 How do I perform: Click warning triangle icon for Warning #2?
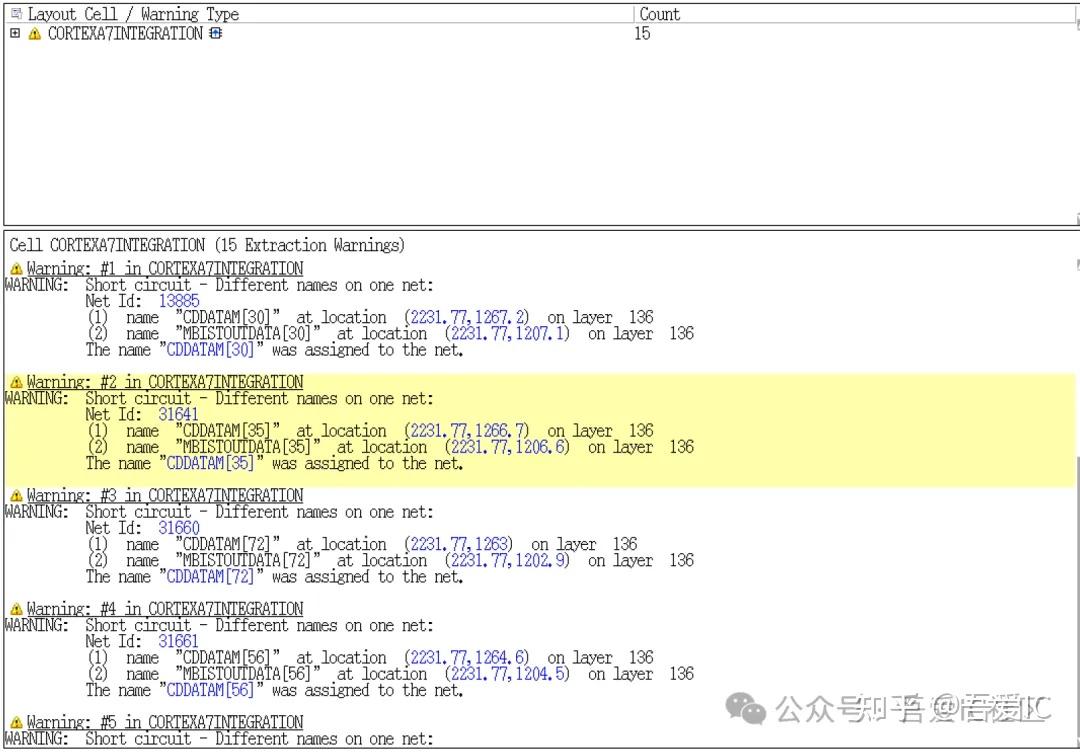click(16, 381)
